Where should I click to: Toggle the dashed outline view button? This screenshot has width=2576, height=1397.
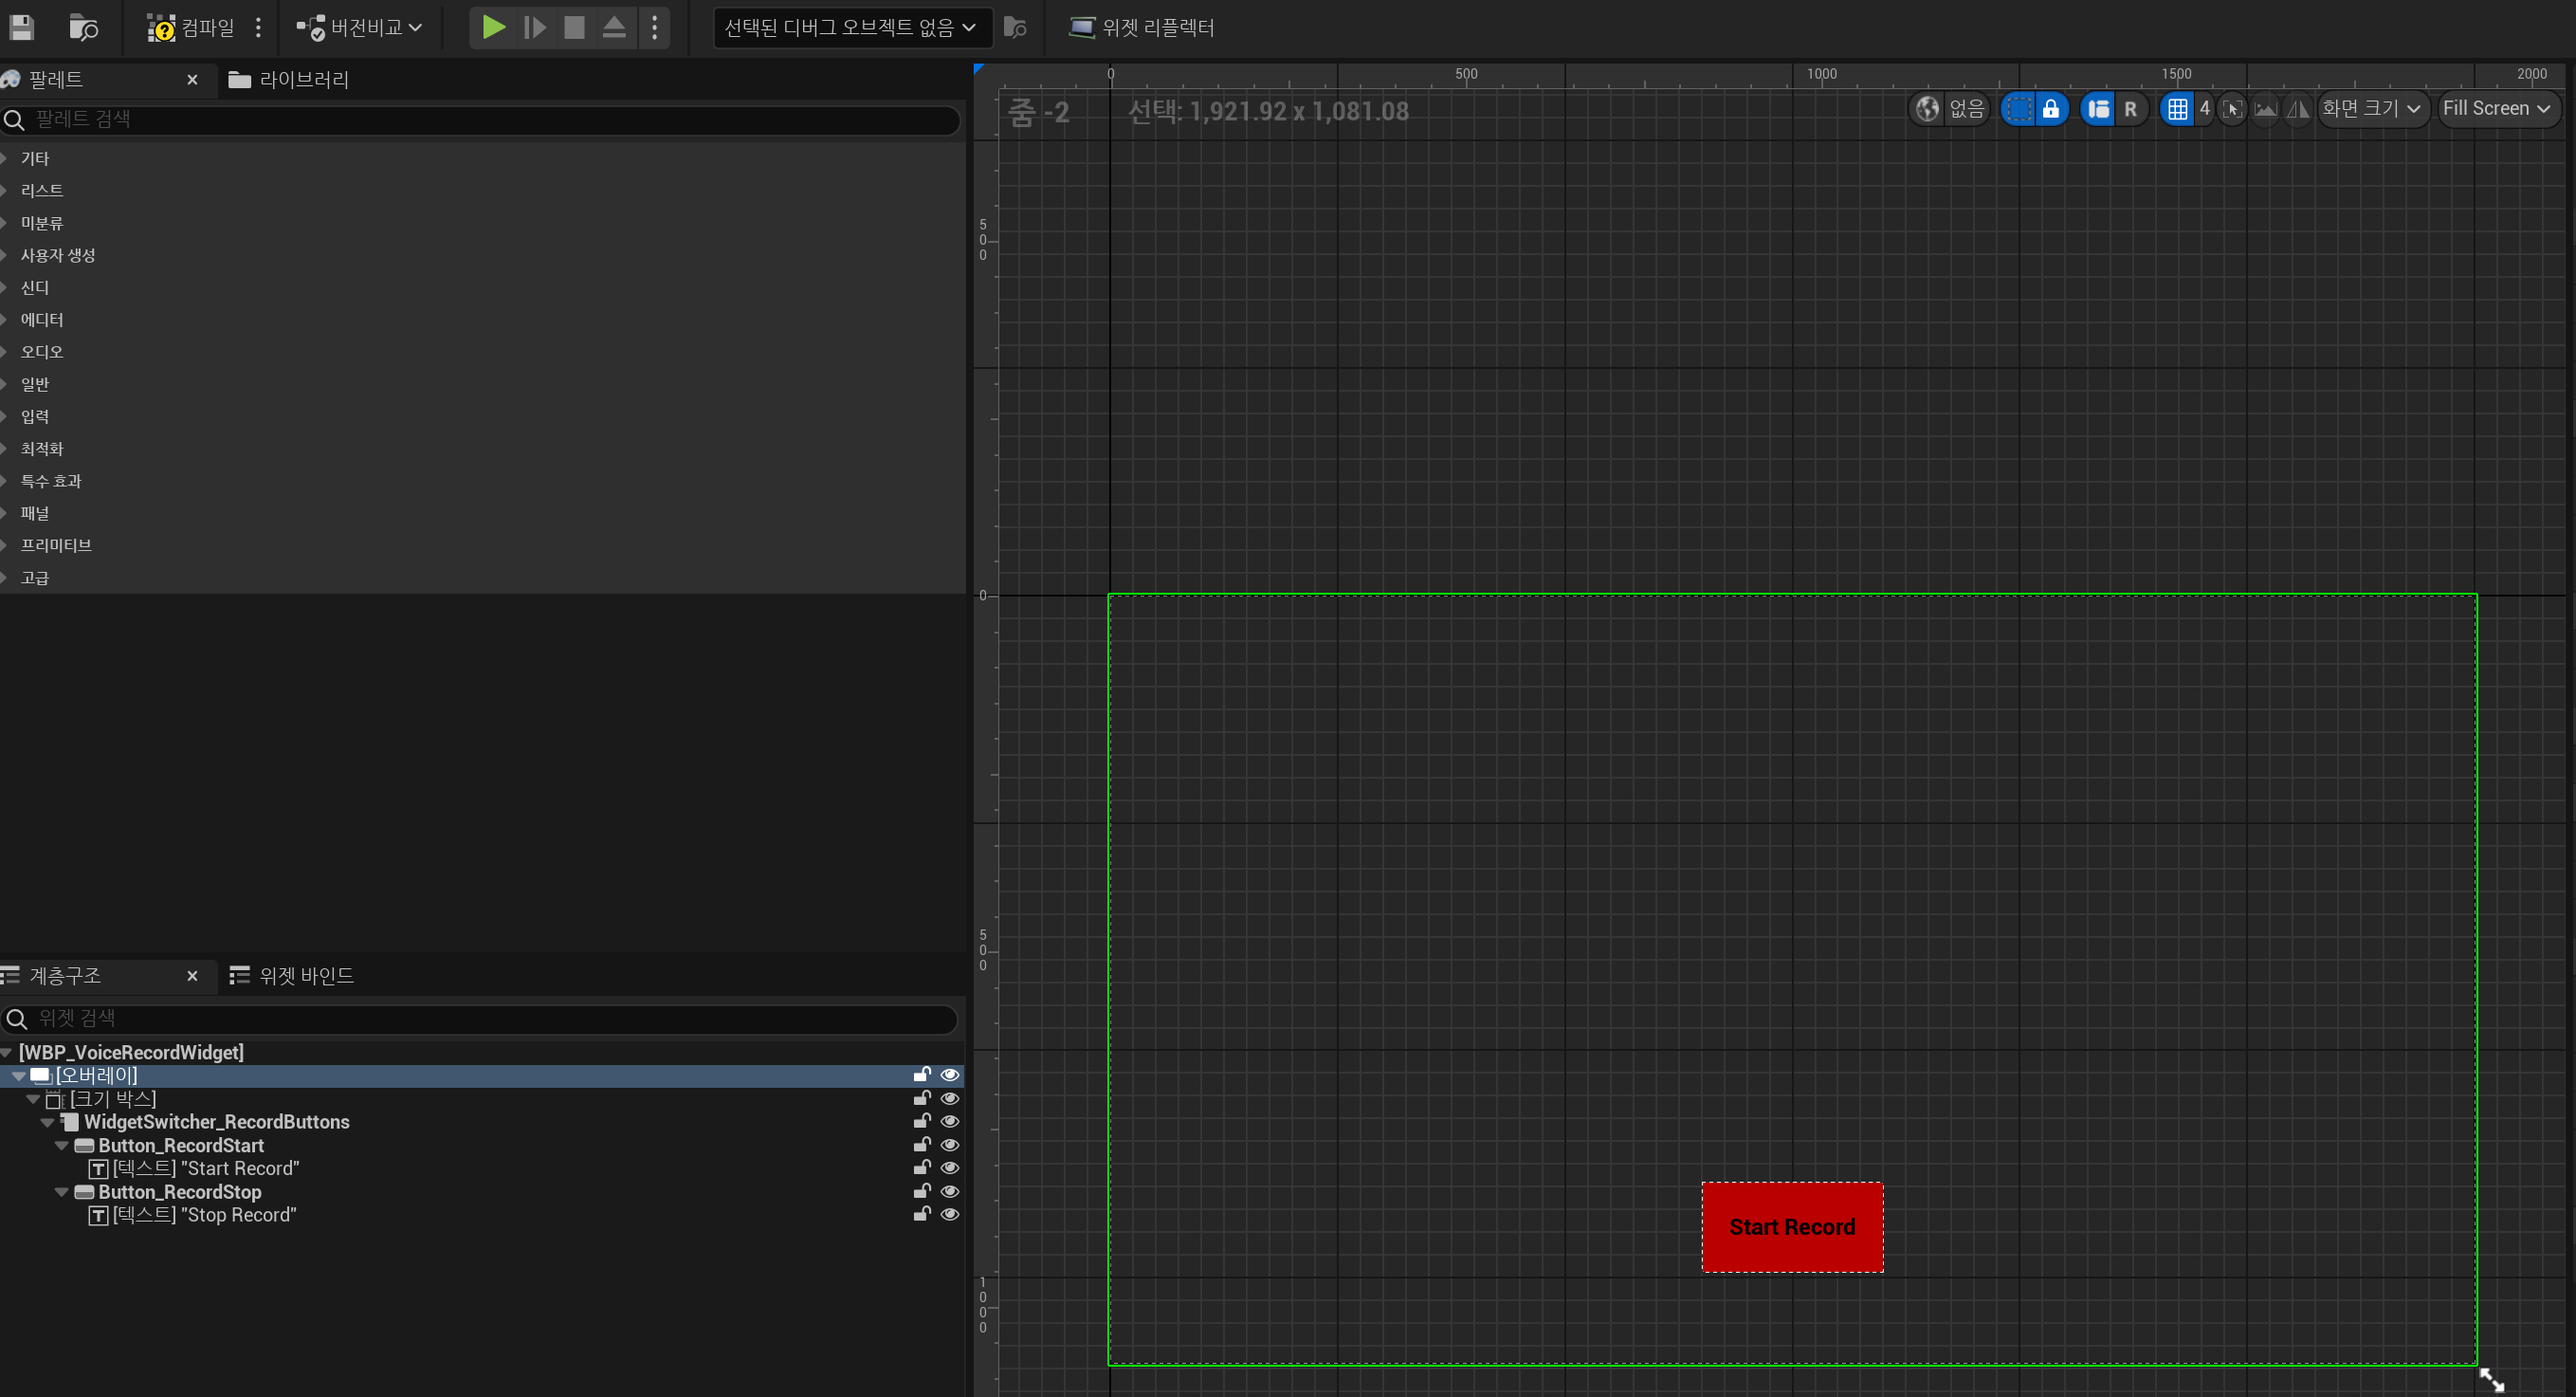point(2019,108)
